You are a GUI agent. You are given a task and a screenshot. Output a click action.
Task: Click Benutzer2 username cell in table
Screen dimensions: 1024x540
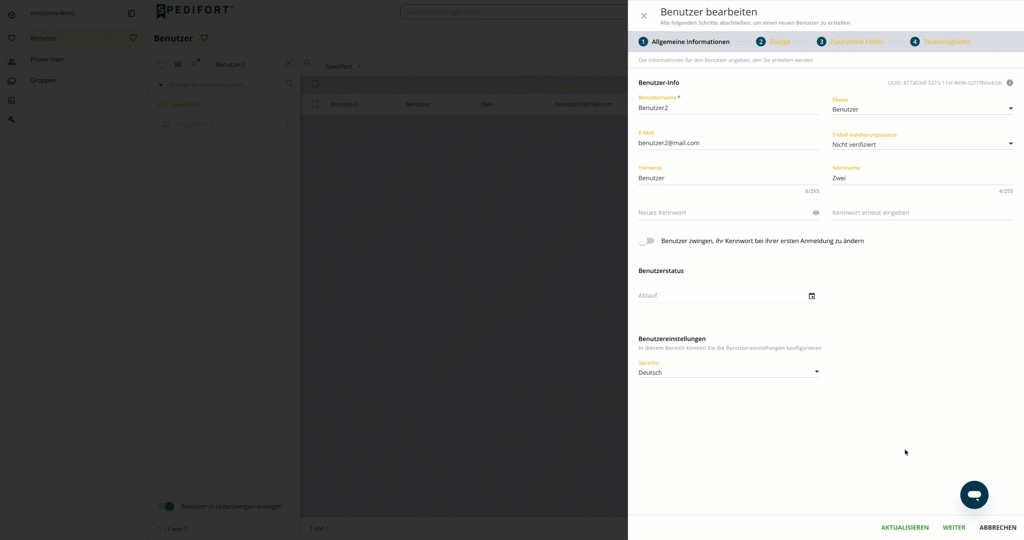click(344, 104)
